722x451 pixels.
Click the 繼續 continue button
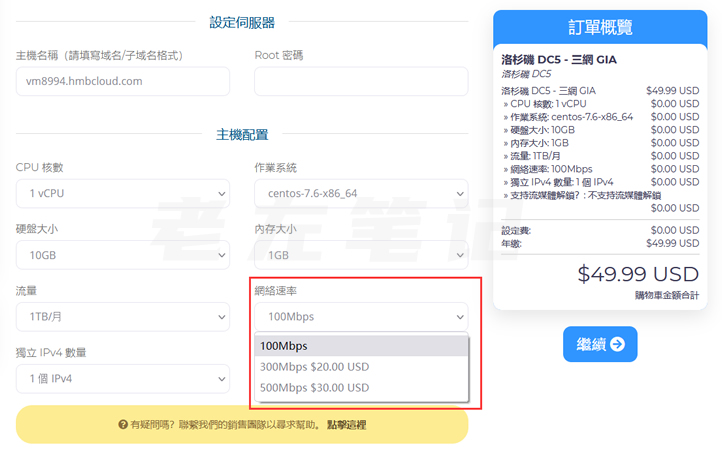point(600,344)
